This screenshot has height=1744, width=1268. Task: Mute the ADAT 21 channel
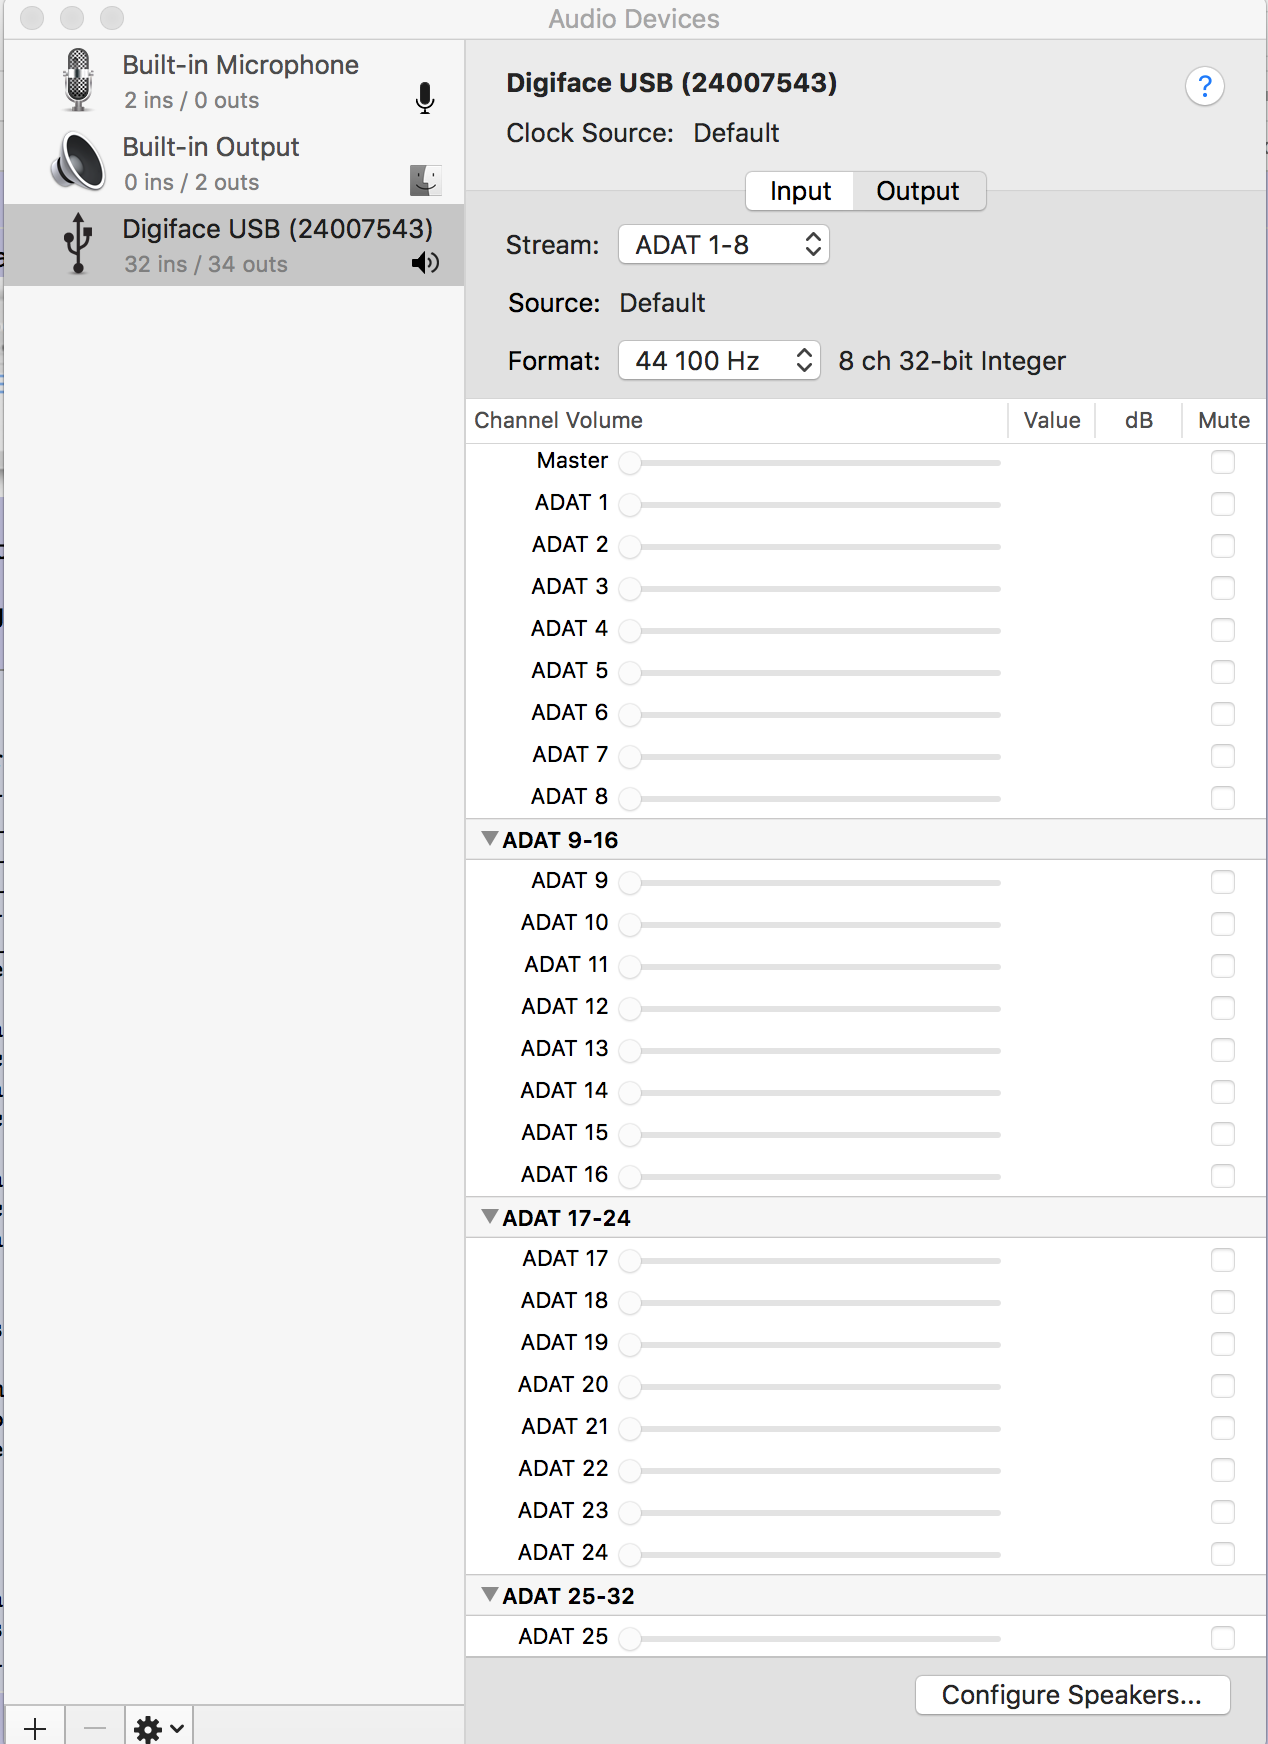[x=1222, y=1428]
